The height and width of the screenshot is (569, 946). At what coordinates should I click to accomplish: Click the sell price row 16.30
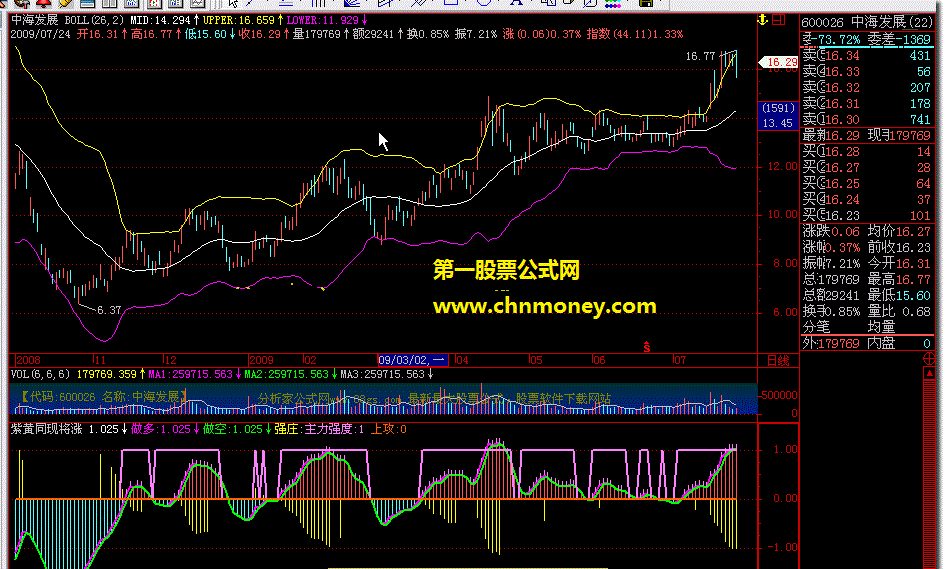tap(867, 119)
